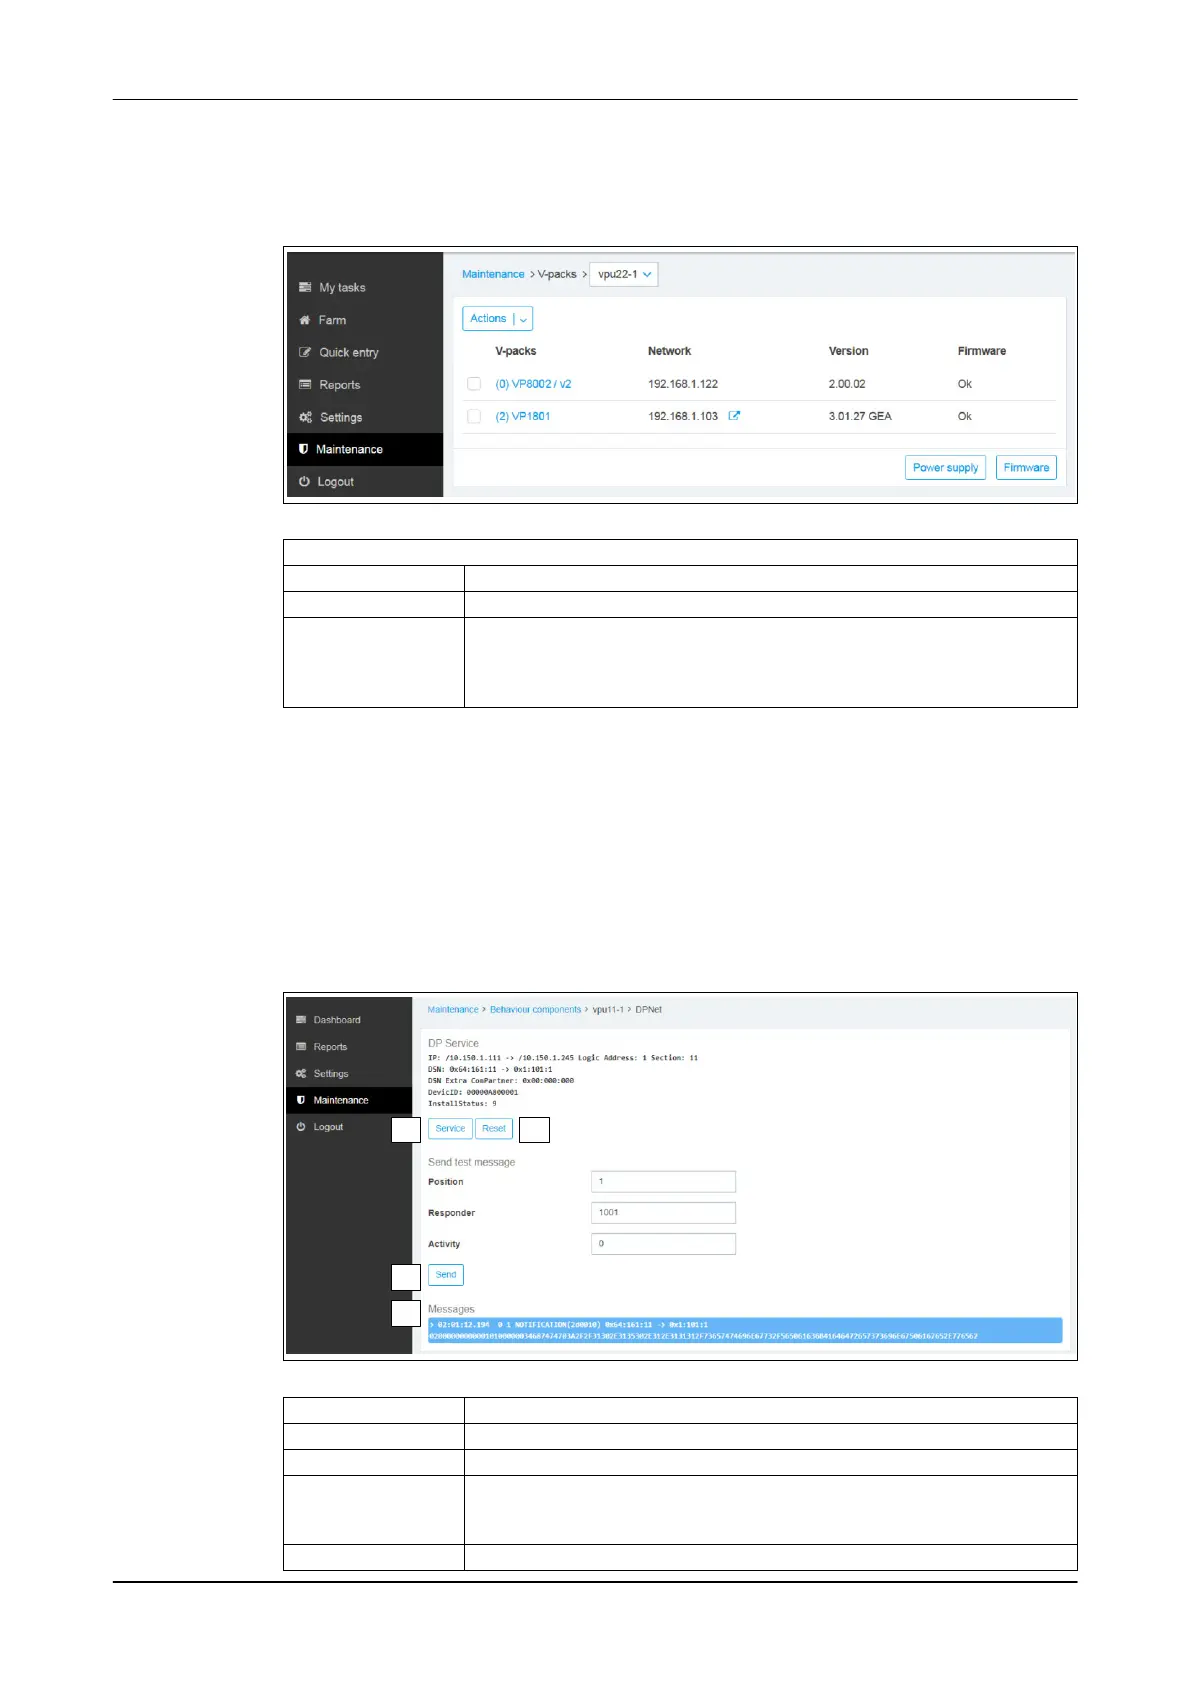Click the Send button
Screen dimensions: 1190x1684
(446, 1275)
